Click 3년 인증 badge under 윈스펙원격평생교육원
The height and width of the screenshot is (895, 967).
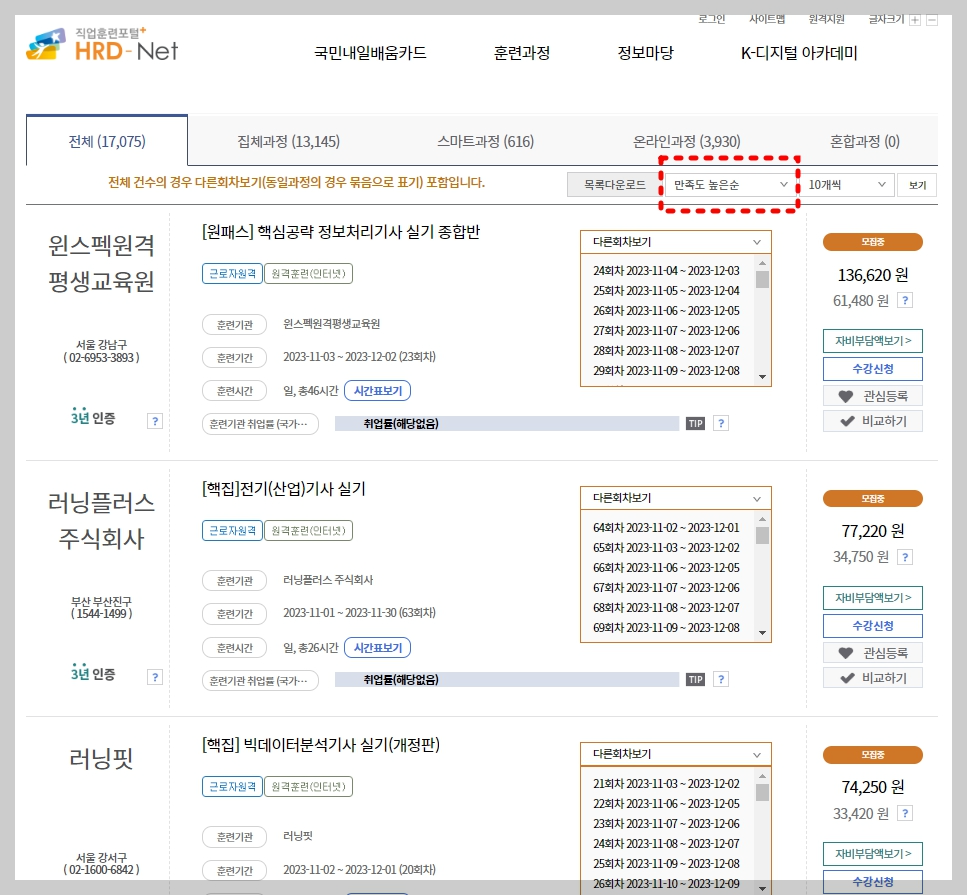coord(93,417)
